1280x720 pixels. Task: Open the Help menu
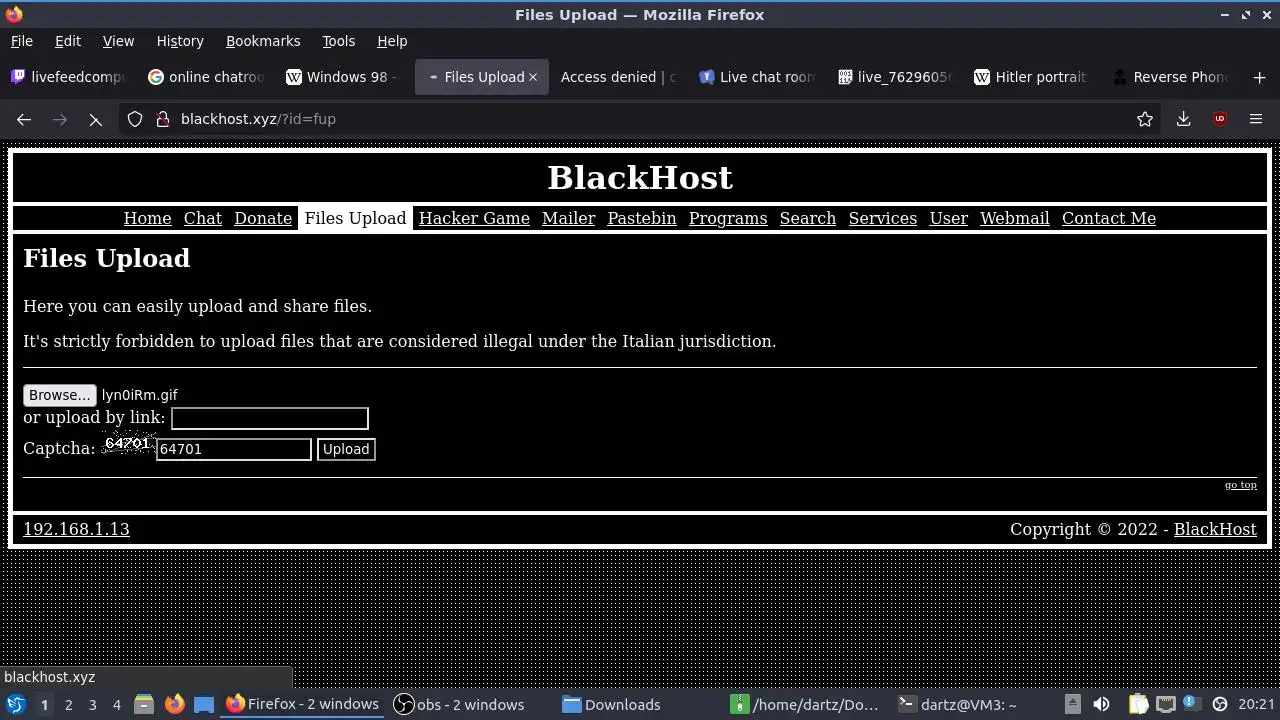392,41
